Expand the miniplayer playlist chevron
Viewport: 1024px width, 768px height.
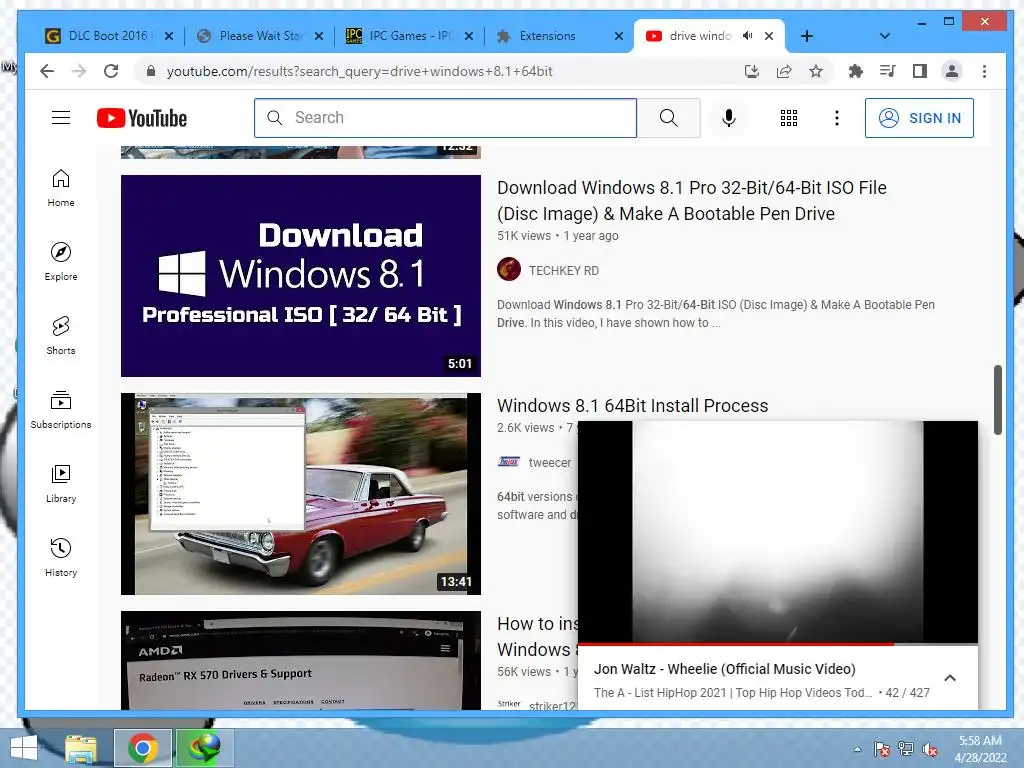click(950, 678)
